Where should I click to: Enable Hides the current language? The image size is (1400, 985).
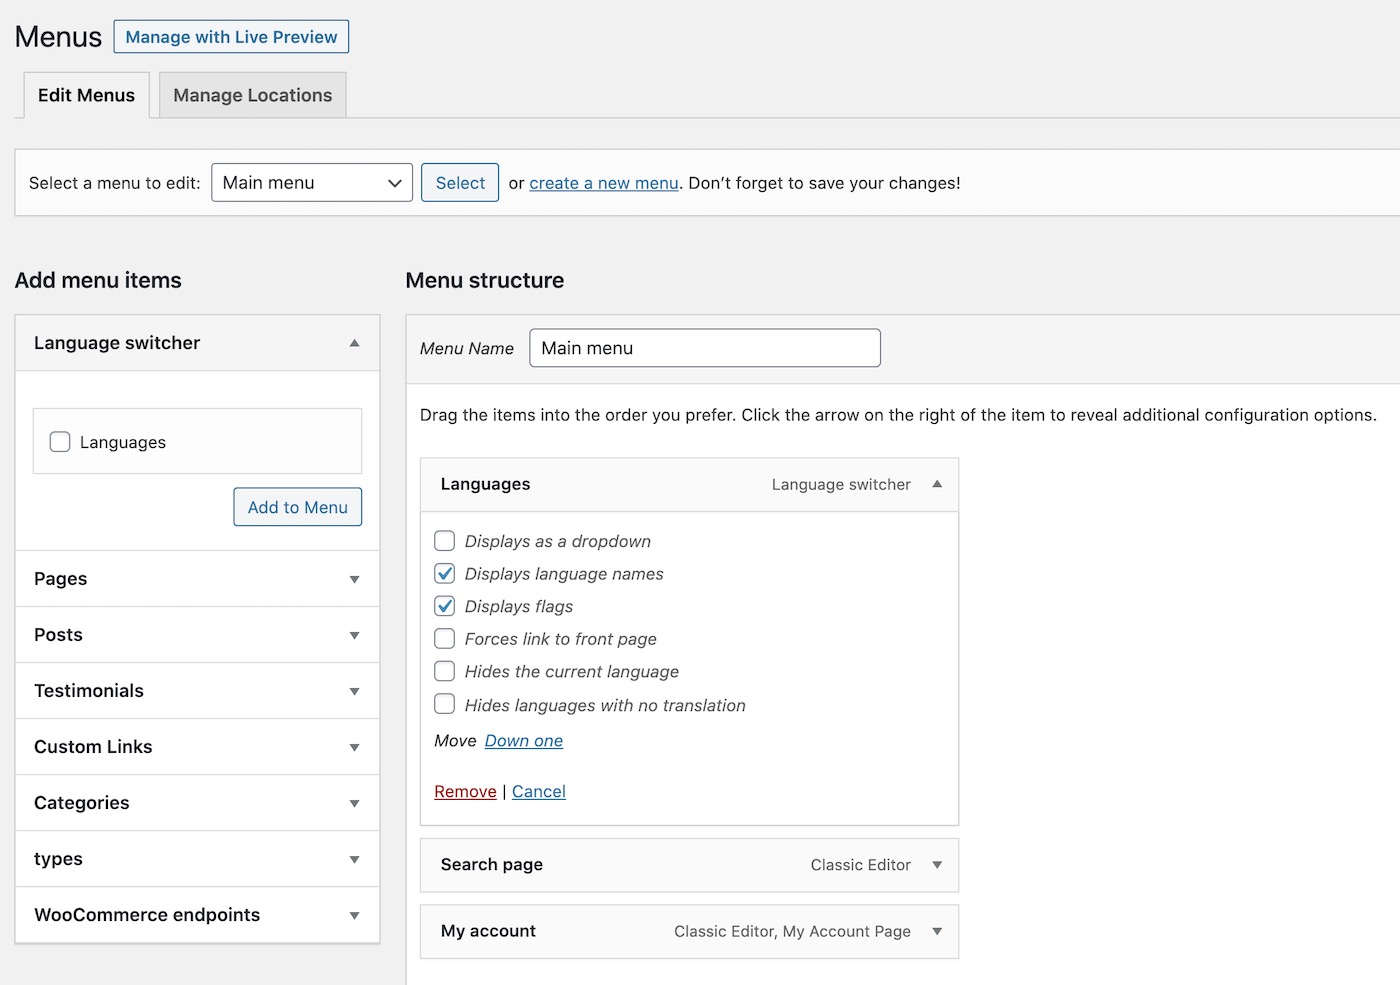445,672
